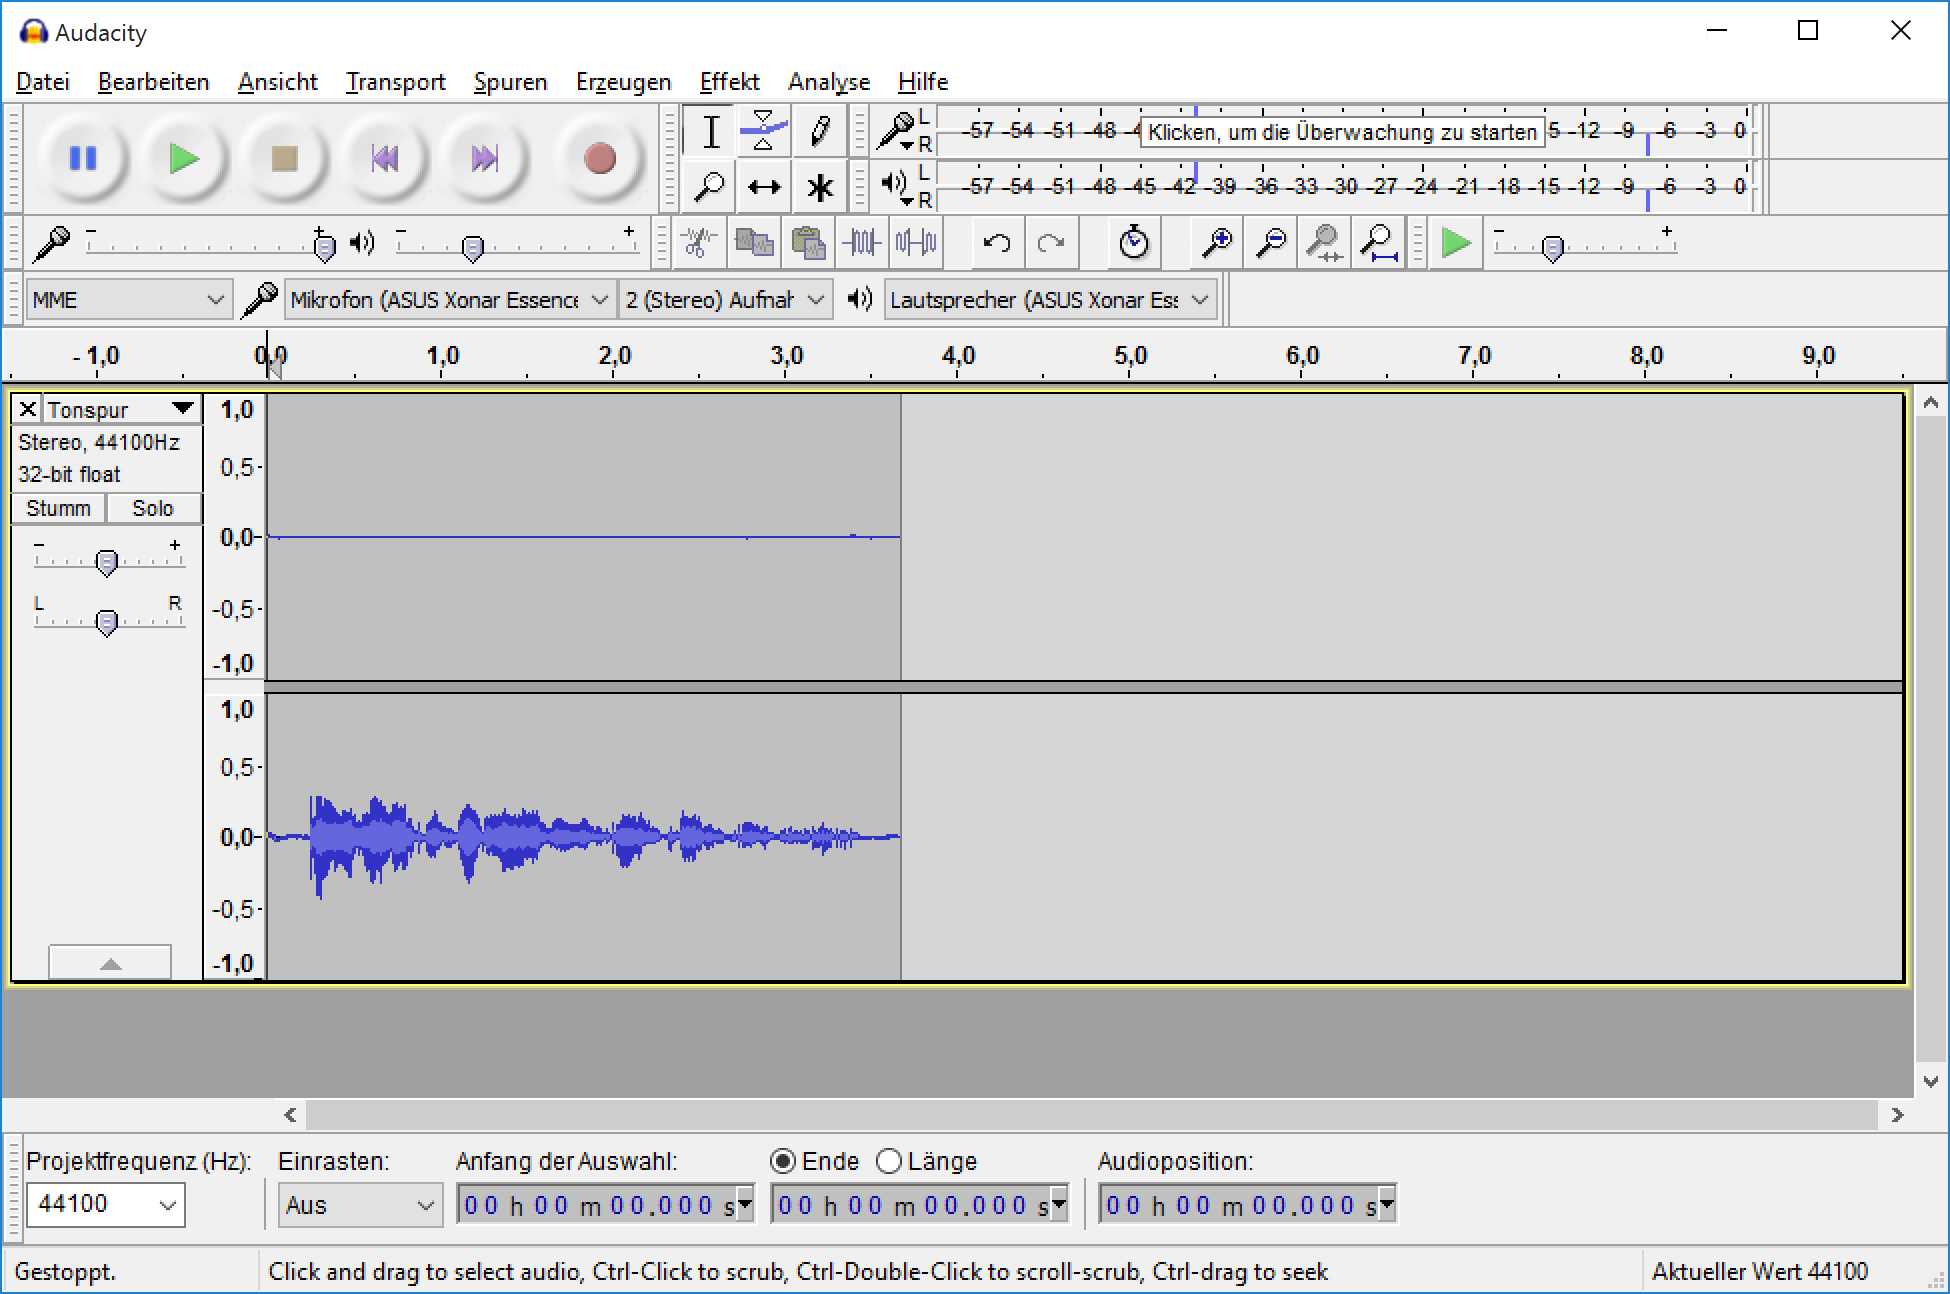Select the Envelope tool
Viewport: 1950px width, 1294px height.
pos(764,131)
